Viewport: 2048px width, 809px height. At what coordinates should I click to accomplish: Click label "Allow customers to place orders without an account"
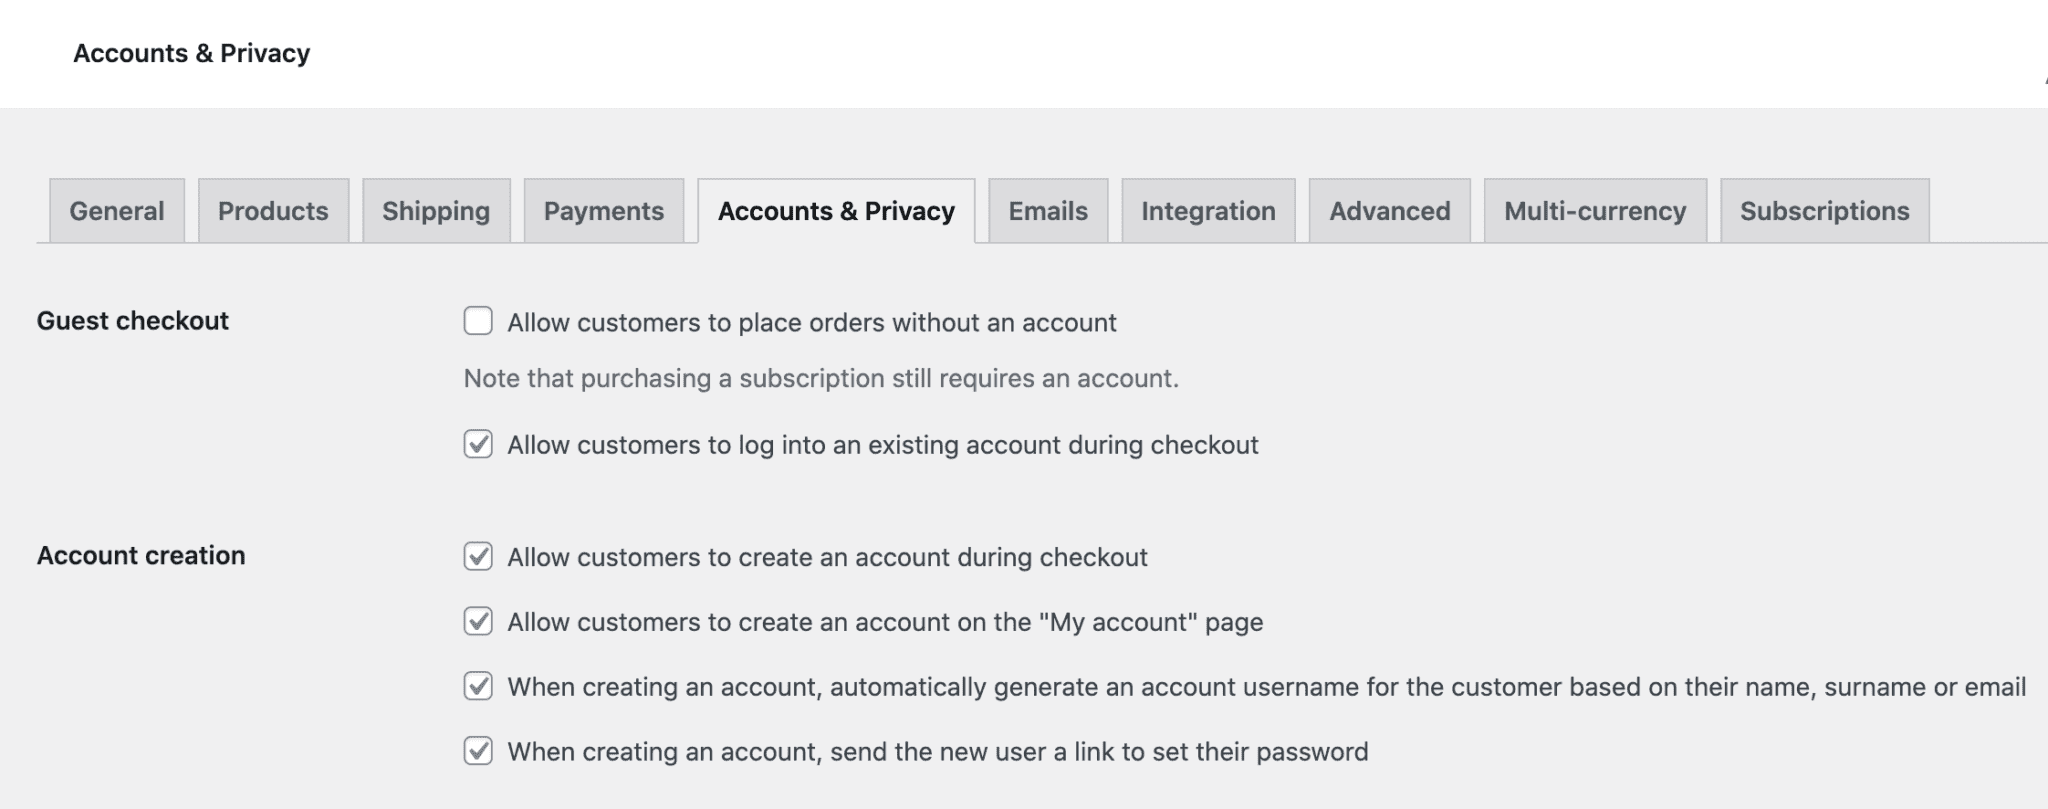[812, 322]
